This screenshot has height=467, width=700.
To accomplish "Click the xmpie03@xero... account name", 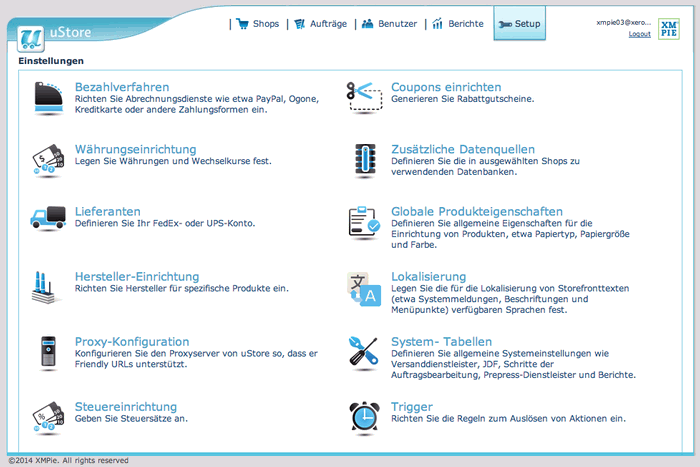I will tap(624, 22).
